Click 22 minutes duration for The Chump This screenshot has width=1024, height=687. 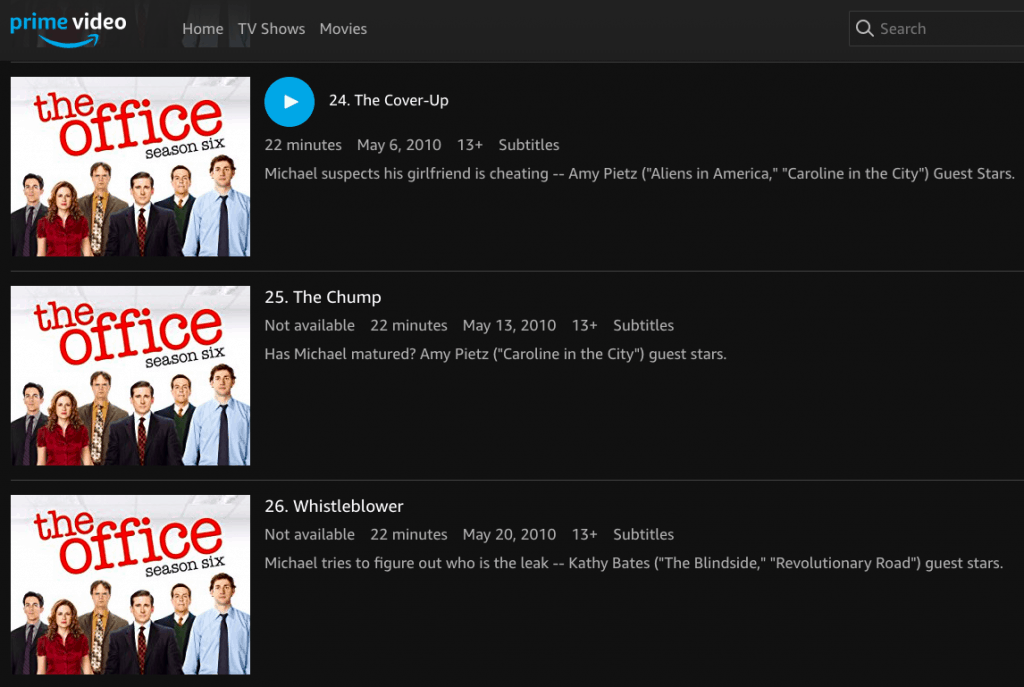tap(409, 325)
